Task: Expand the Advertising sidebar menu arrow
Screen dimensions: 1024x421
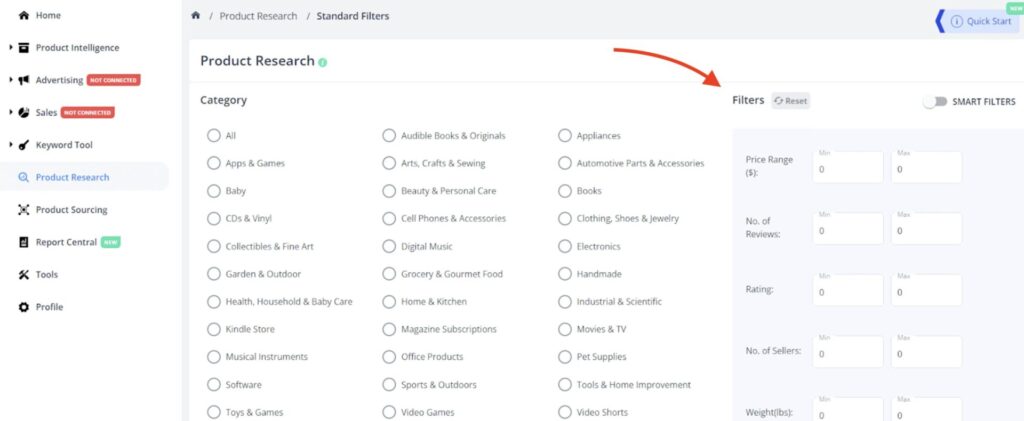Action: 10,80
